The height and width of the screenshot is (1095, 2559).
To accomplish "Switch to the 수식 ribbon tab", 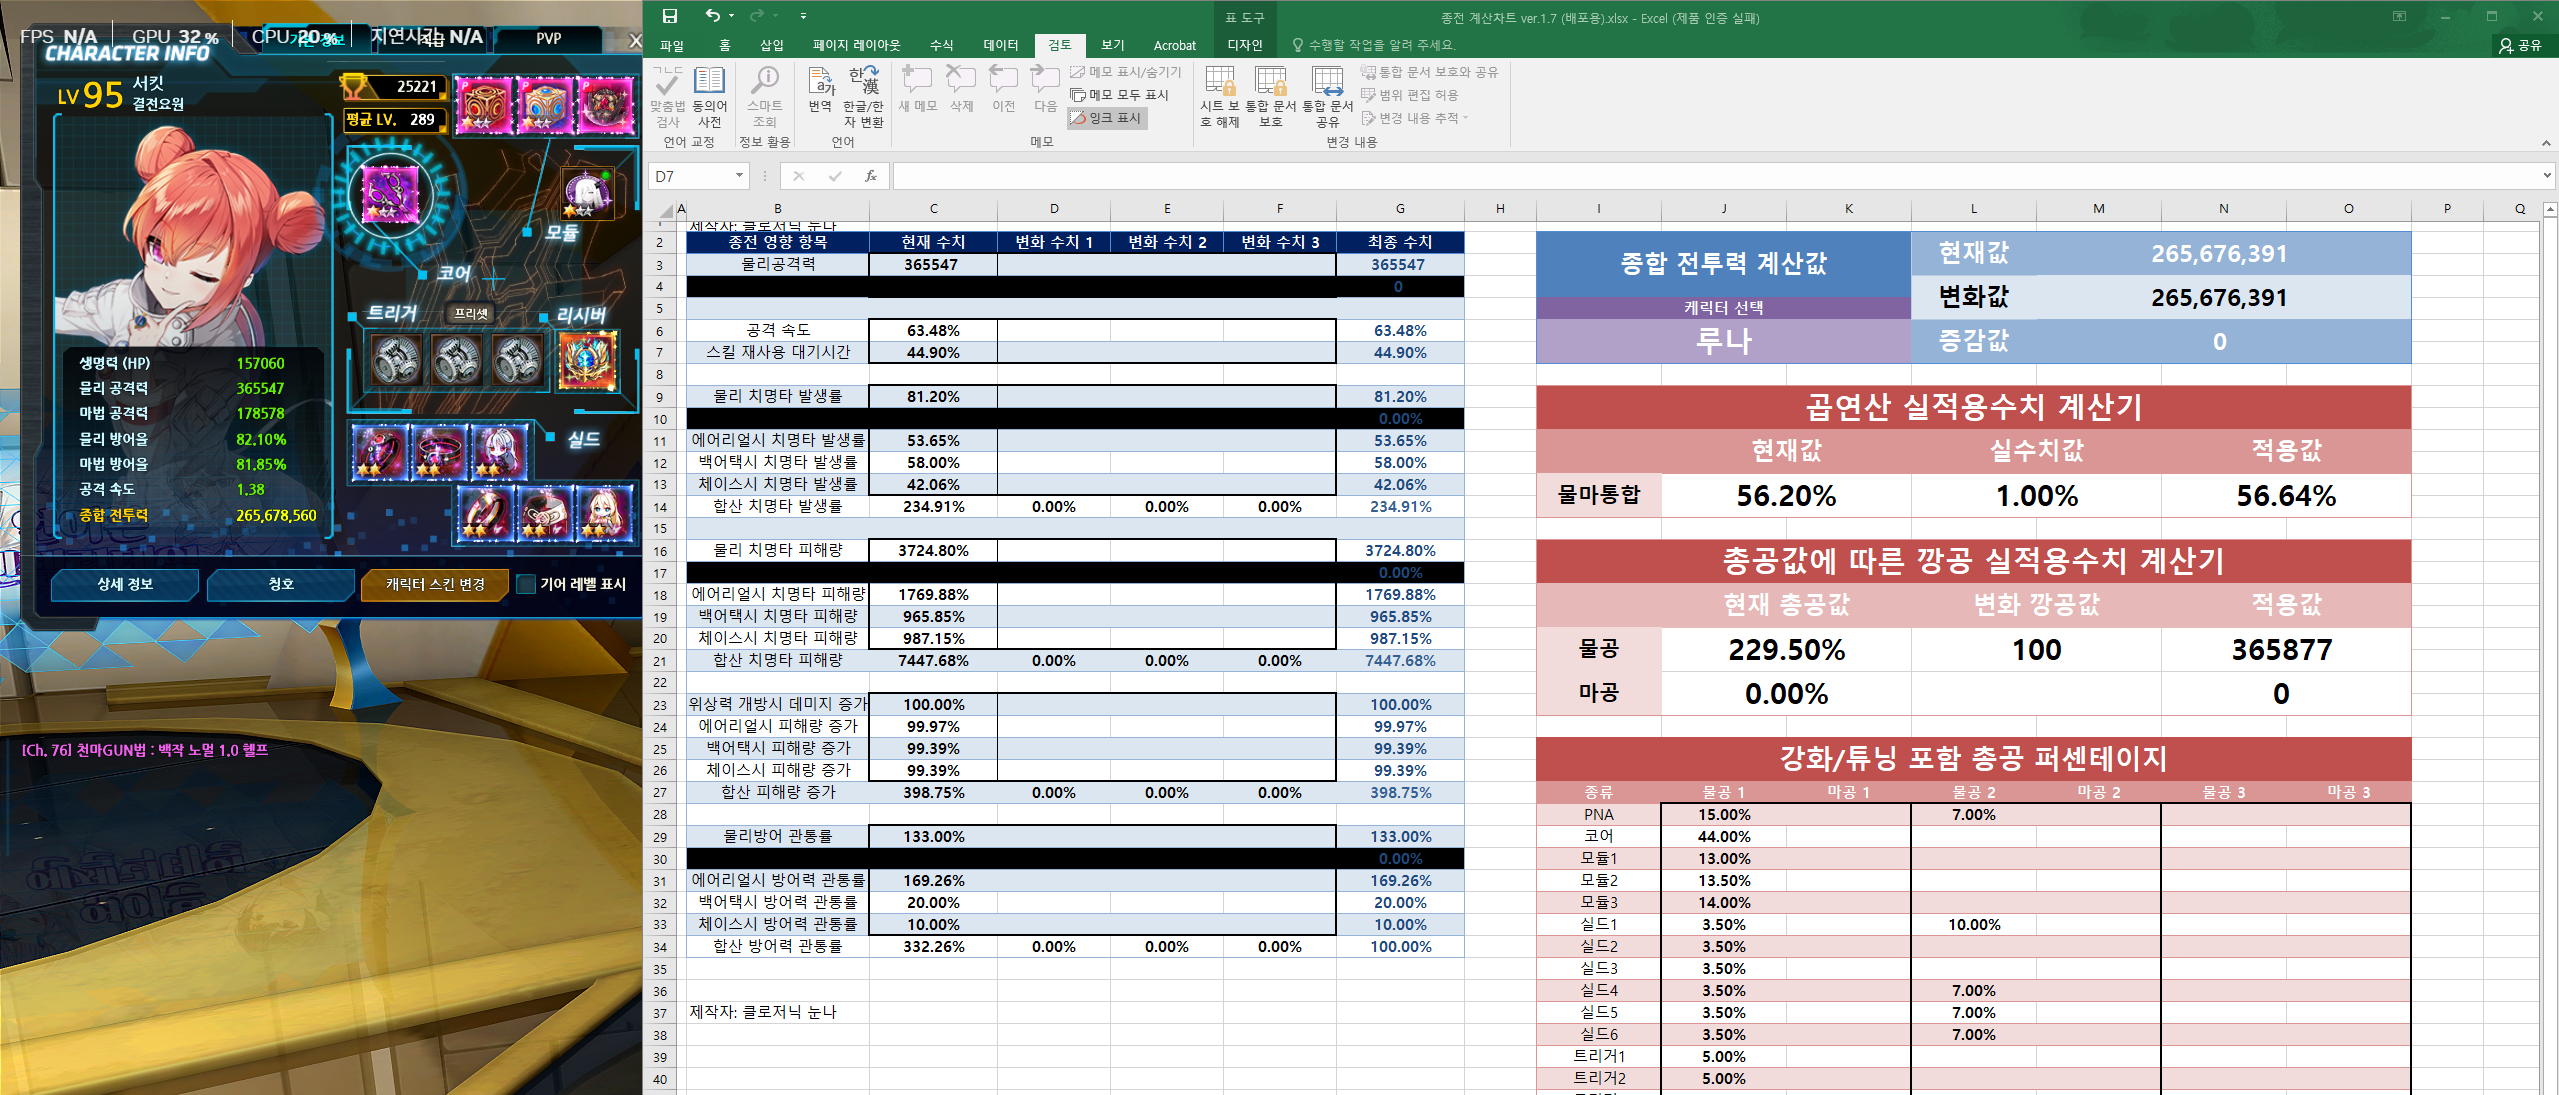I will coord(941,45).
